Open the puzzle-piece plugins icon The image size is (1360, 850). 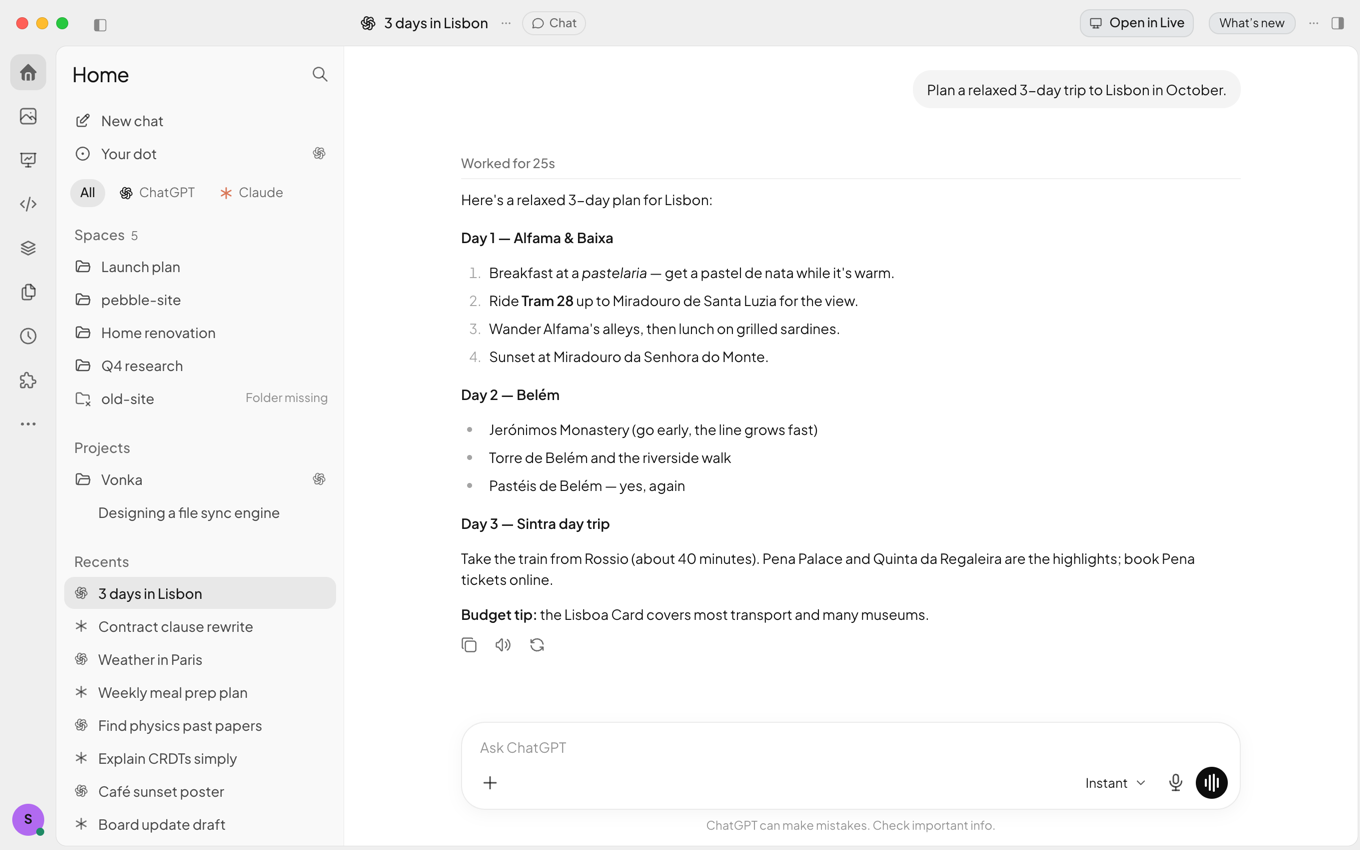[28, 380]
